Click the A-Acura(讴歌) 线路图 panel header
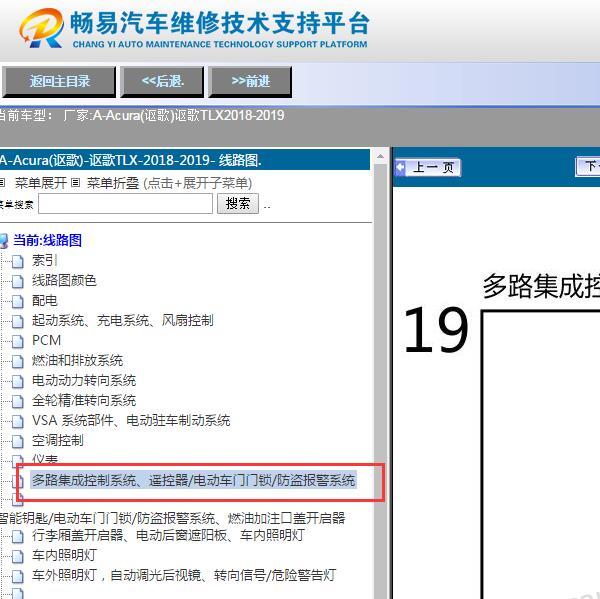600x599 pixels. 185,160
